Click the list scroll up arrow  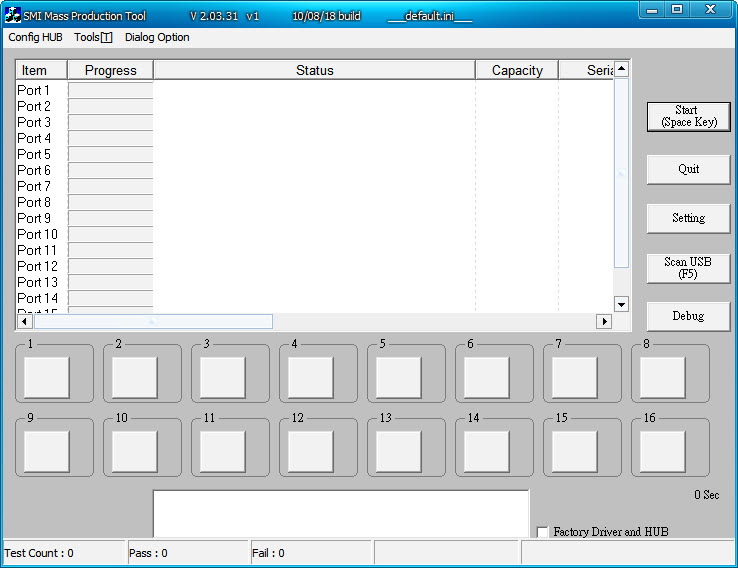pyautogui.click(x=621, y=69)
